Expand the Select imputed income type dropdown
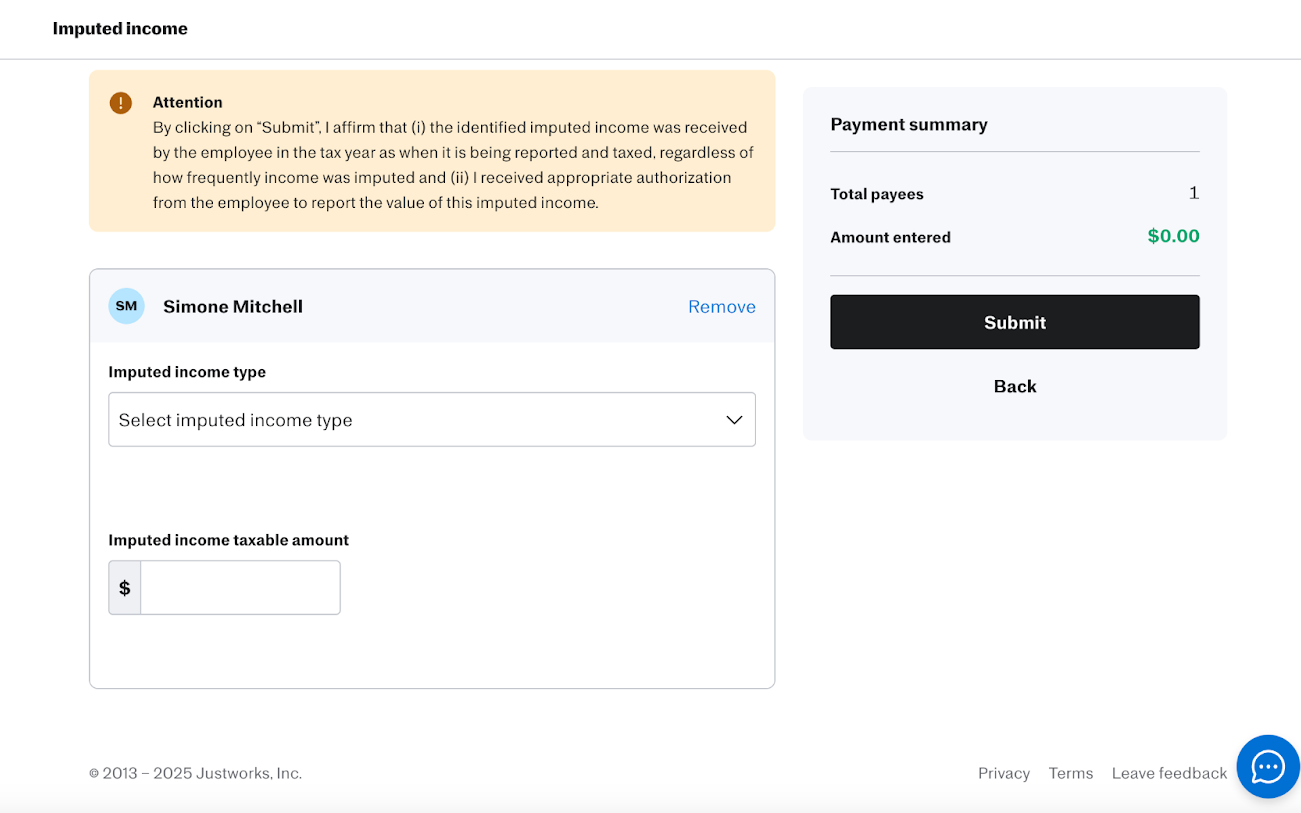Viewport: 1301px width, 813px height. 431,420
